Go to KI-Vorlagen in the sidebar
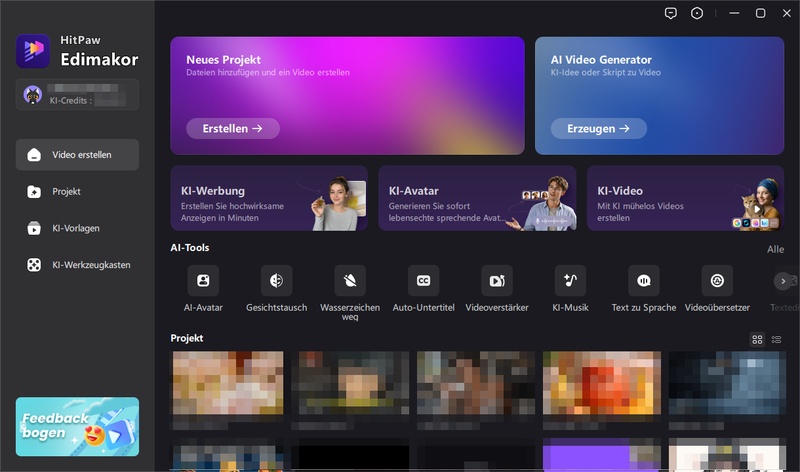Screen dimensions: 800x472 78,228
